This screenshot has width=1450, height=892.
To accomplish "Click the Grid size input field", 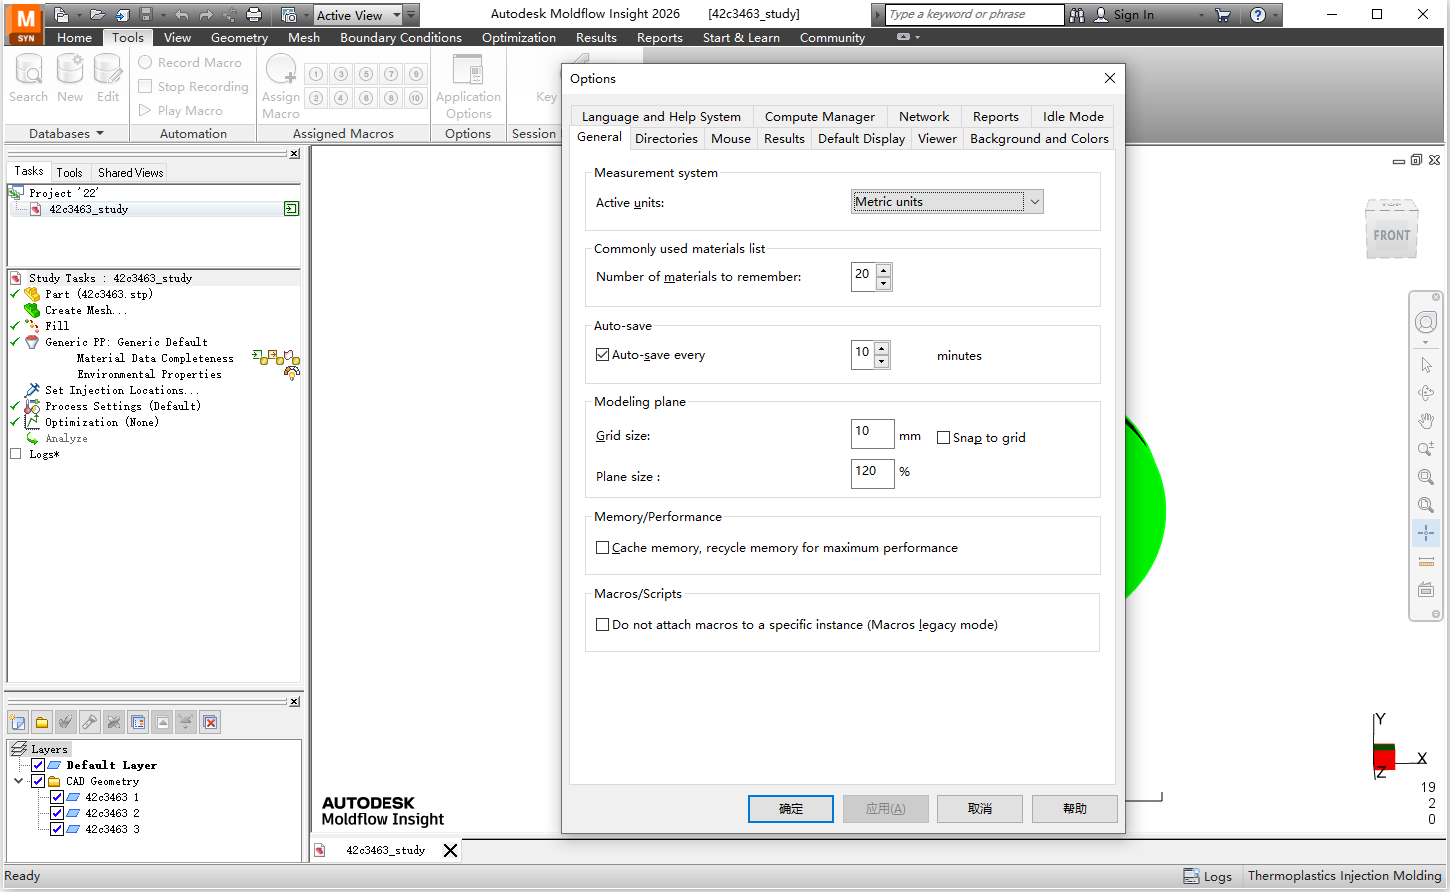I will 872,433.
